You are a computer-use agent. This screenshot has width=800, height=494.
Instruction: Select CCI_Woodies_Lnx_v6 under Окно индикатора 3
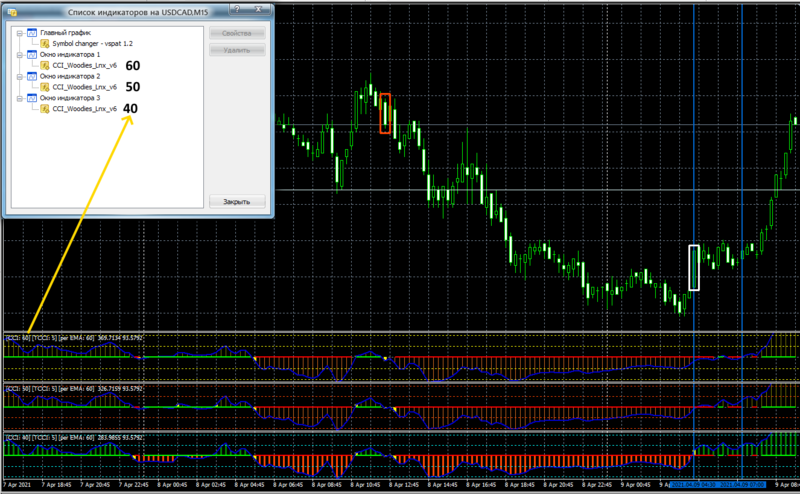(x=84, y=109)
